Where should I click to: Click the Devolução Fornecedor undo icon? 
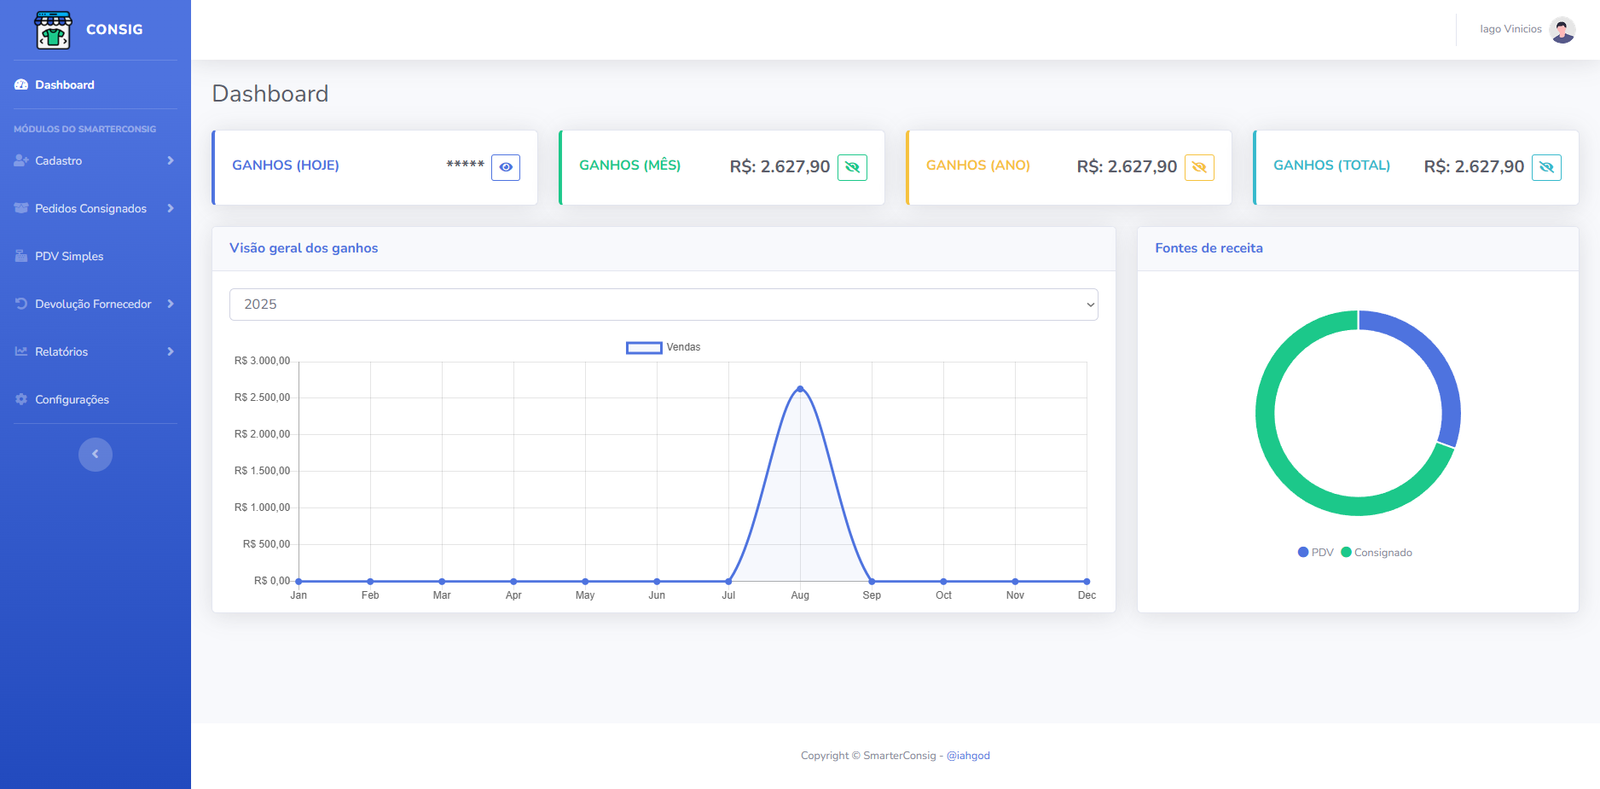tap(21, 304)
